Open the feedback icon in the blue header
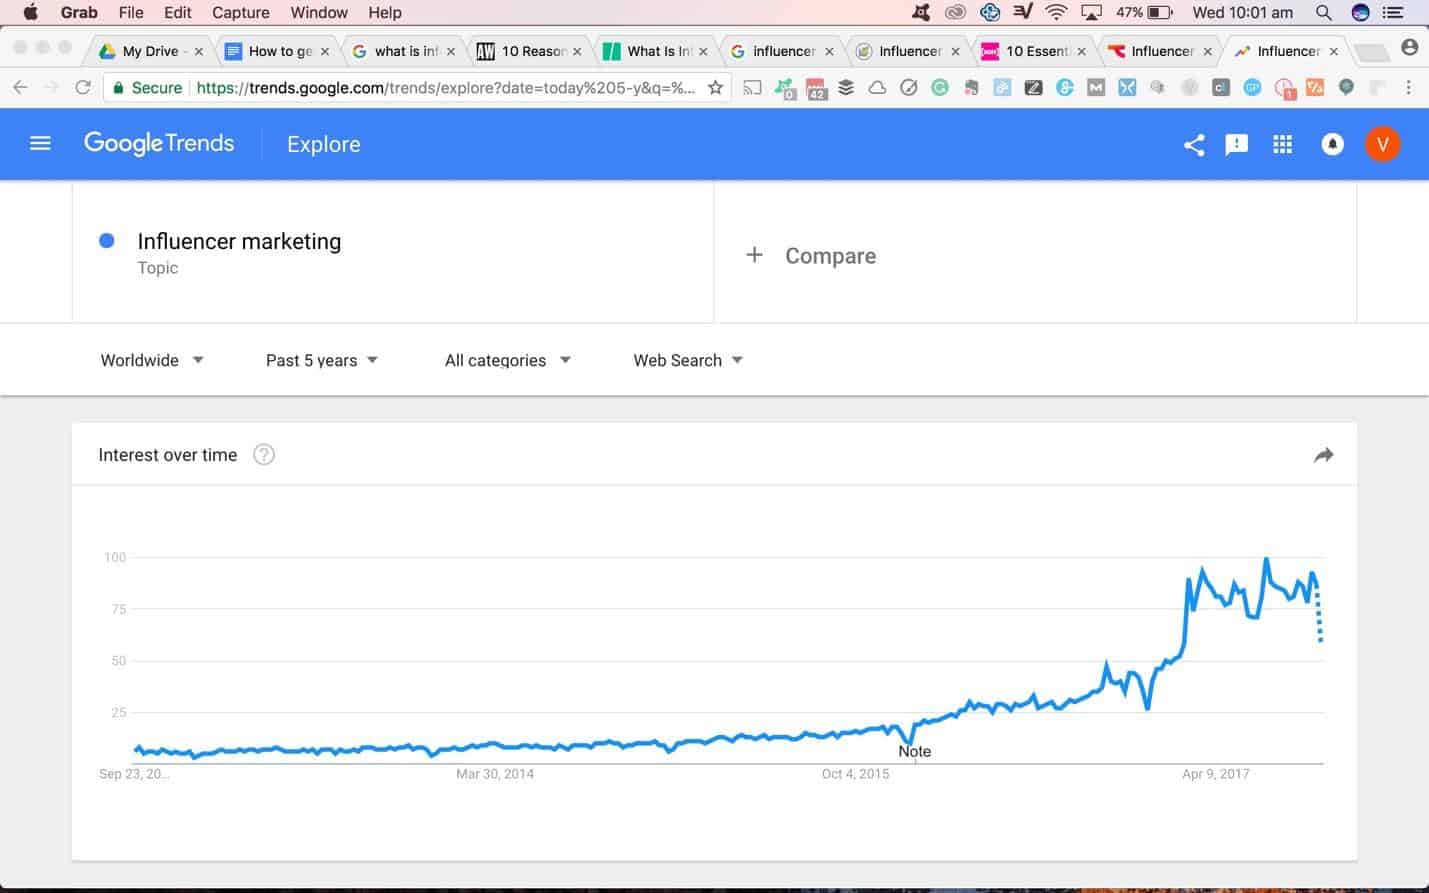The height and width of the screenshot is (893, 1429). (1237, 145)
